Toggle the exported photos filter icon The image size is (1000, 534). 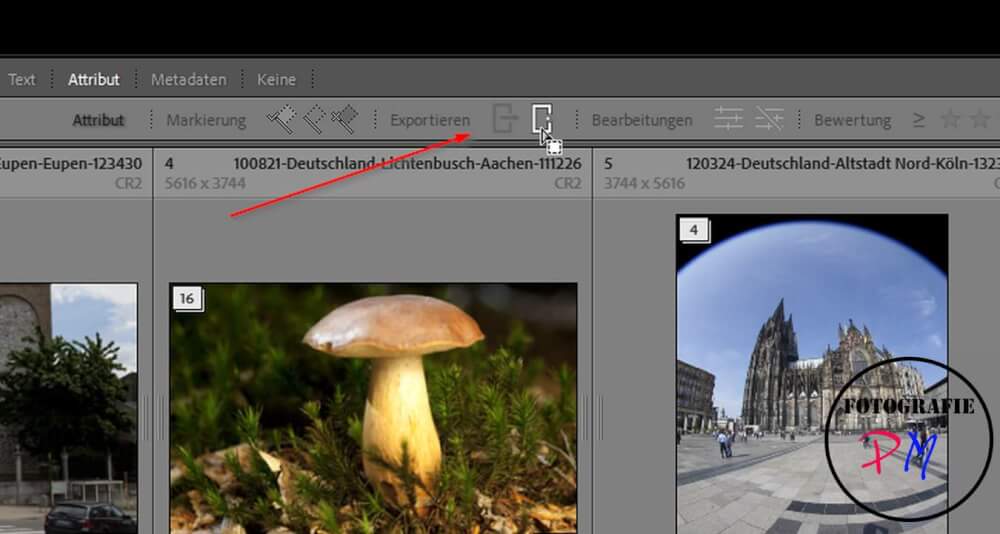tap(505, 119)
